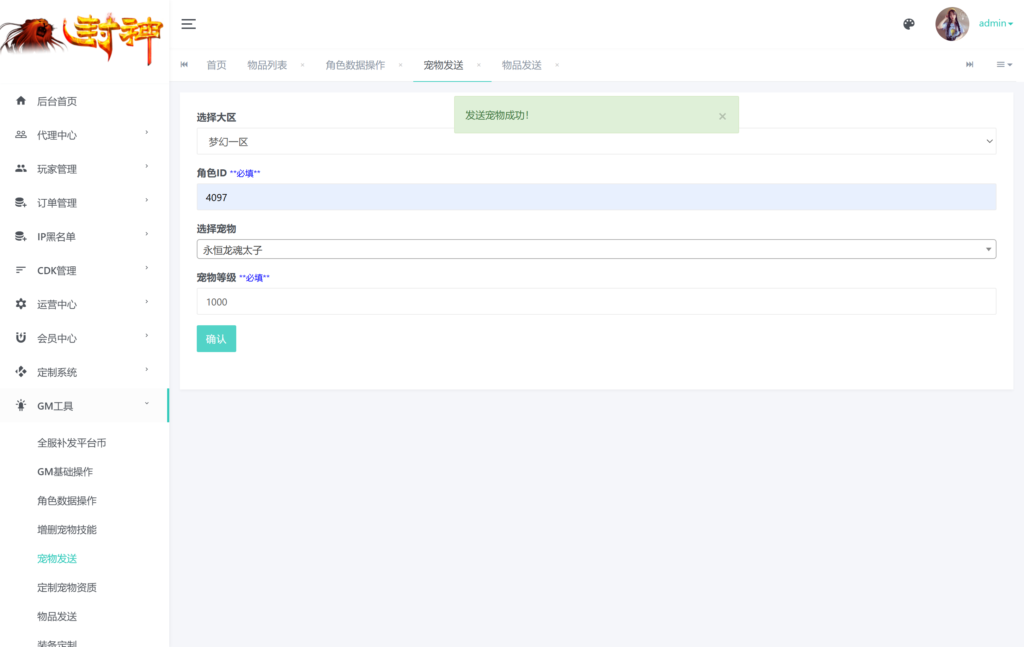Expand the 运营中心 menu arrow
The width and height of the screenshot is (1024, 647).
click(x=146, y=302)
